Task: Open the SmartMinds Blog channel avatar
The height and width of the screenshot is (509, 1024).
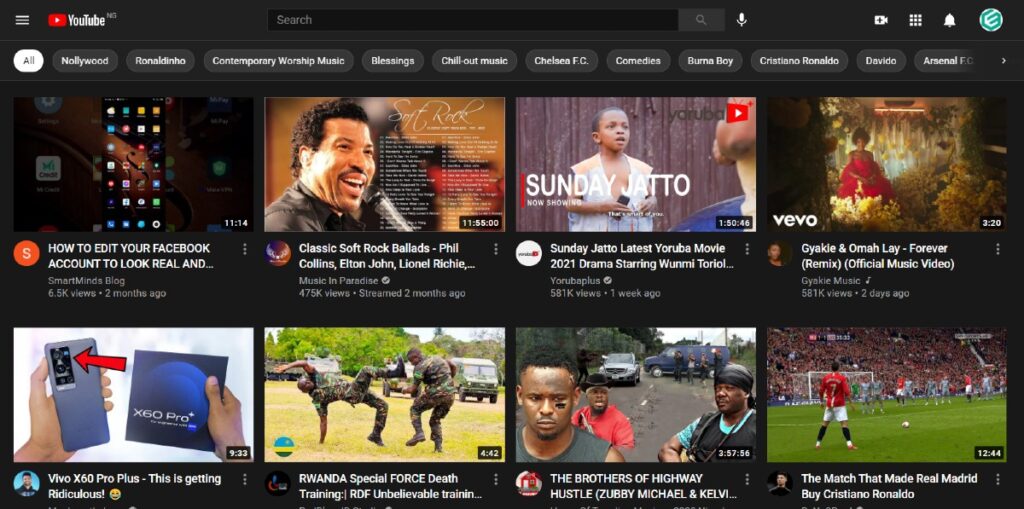Action: (x=26, y=254)
